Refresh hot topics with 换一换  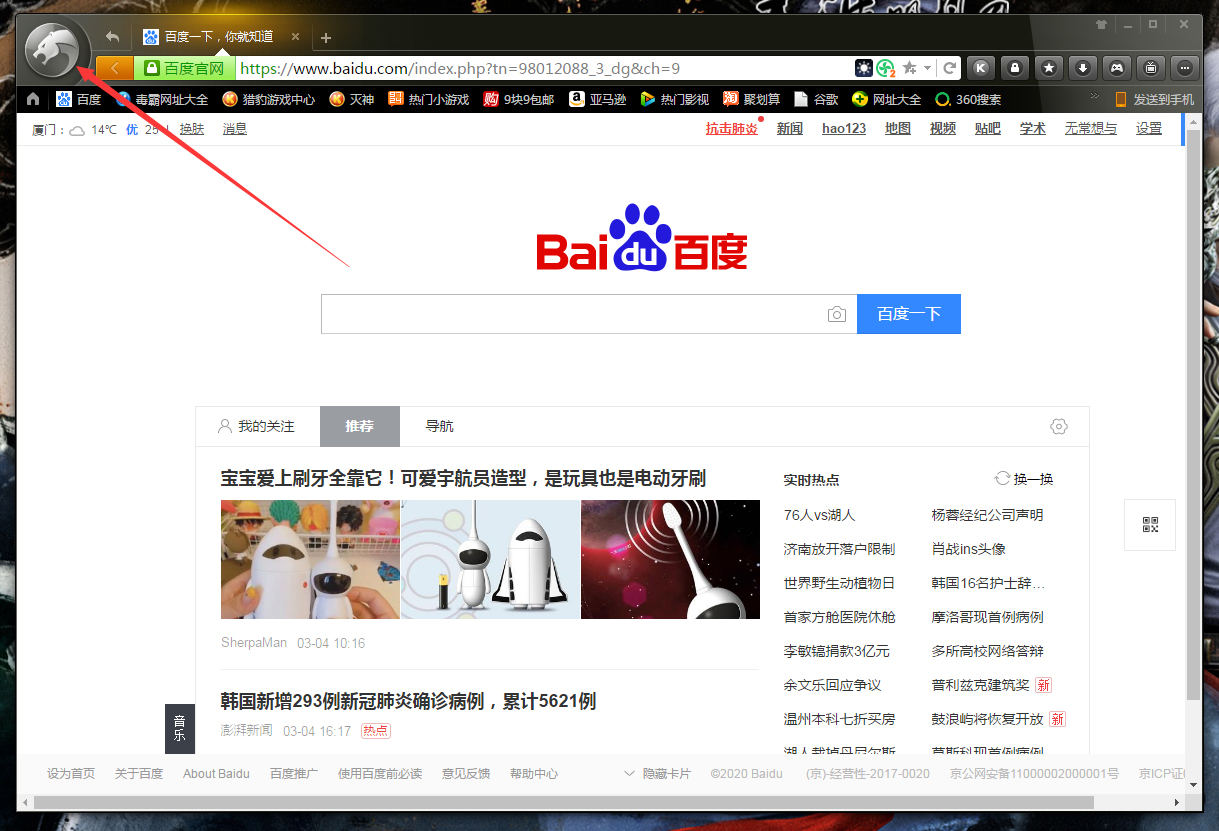[1022, 479]
